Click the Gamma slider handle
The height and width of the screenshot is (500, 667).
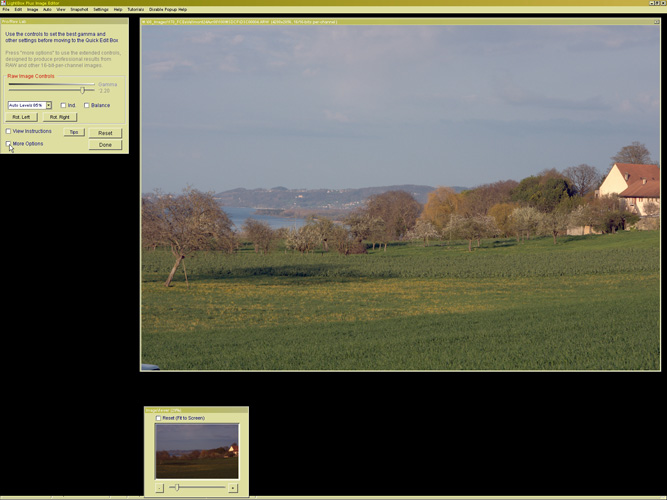point(82,90)
